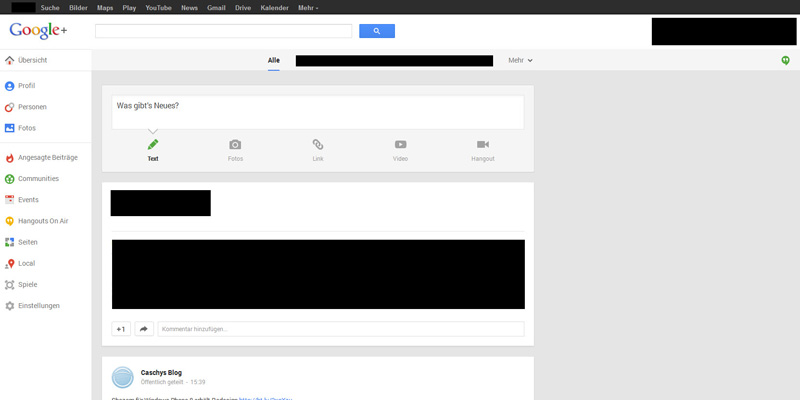This screenshot has height=400, width=800.
Task: Select the Video play icon
Action: coord(401,144)
